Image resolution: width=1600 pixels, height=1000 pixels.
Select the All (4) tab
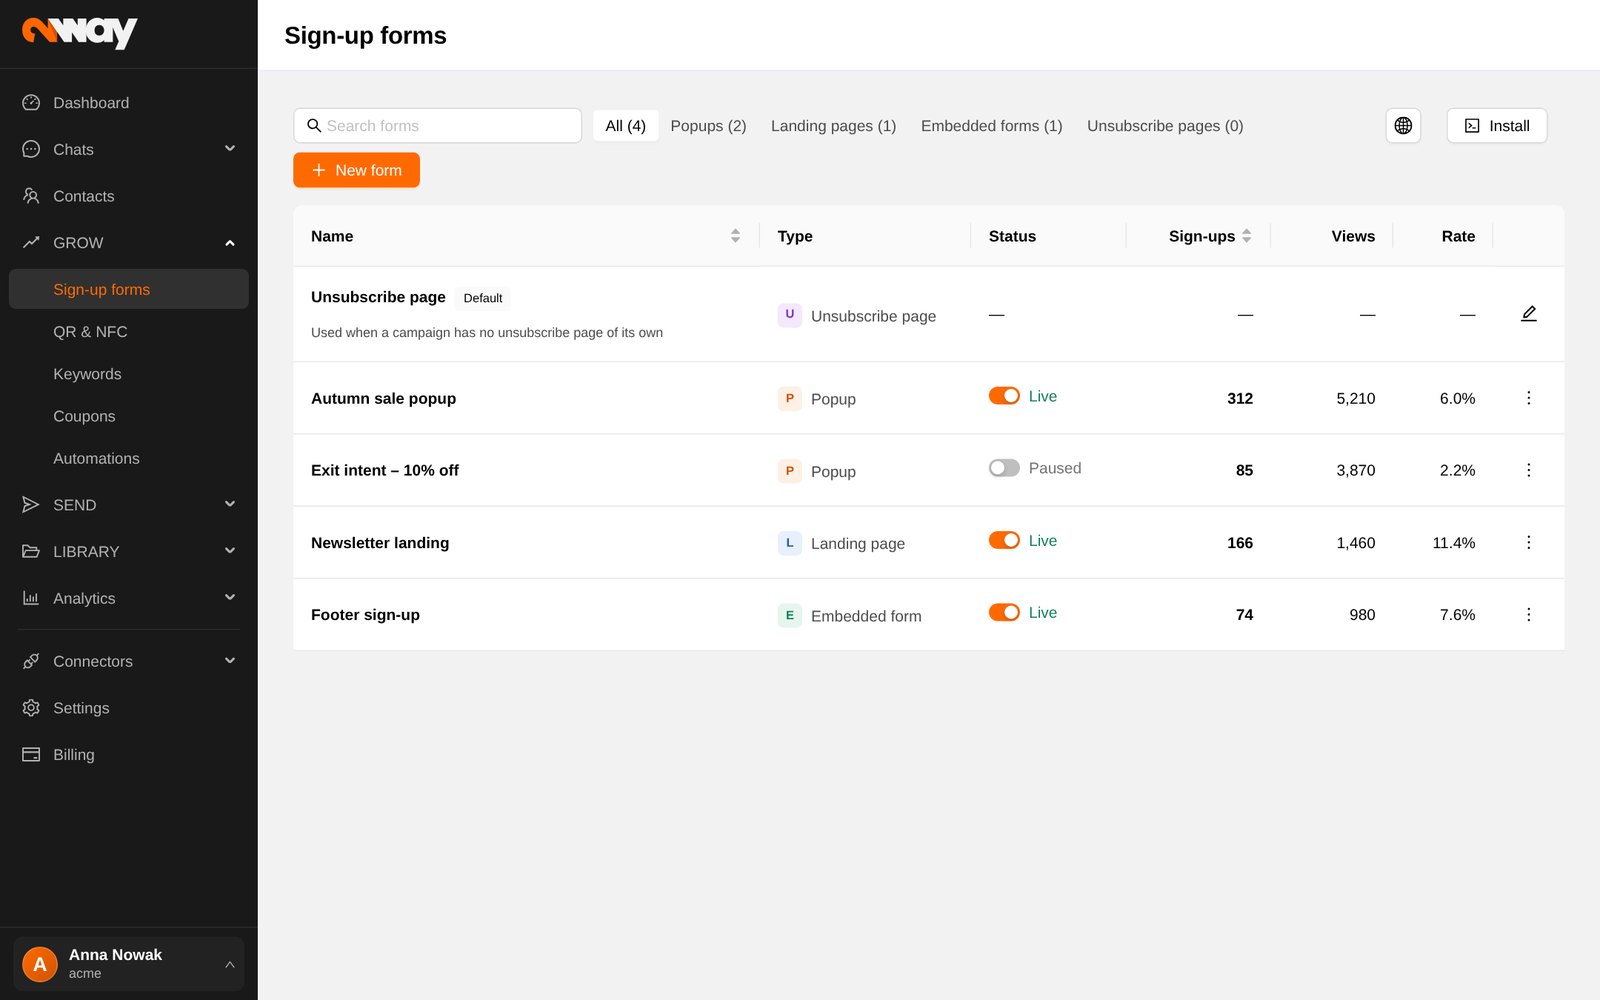626,126
